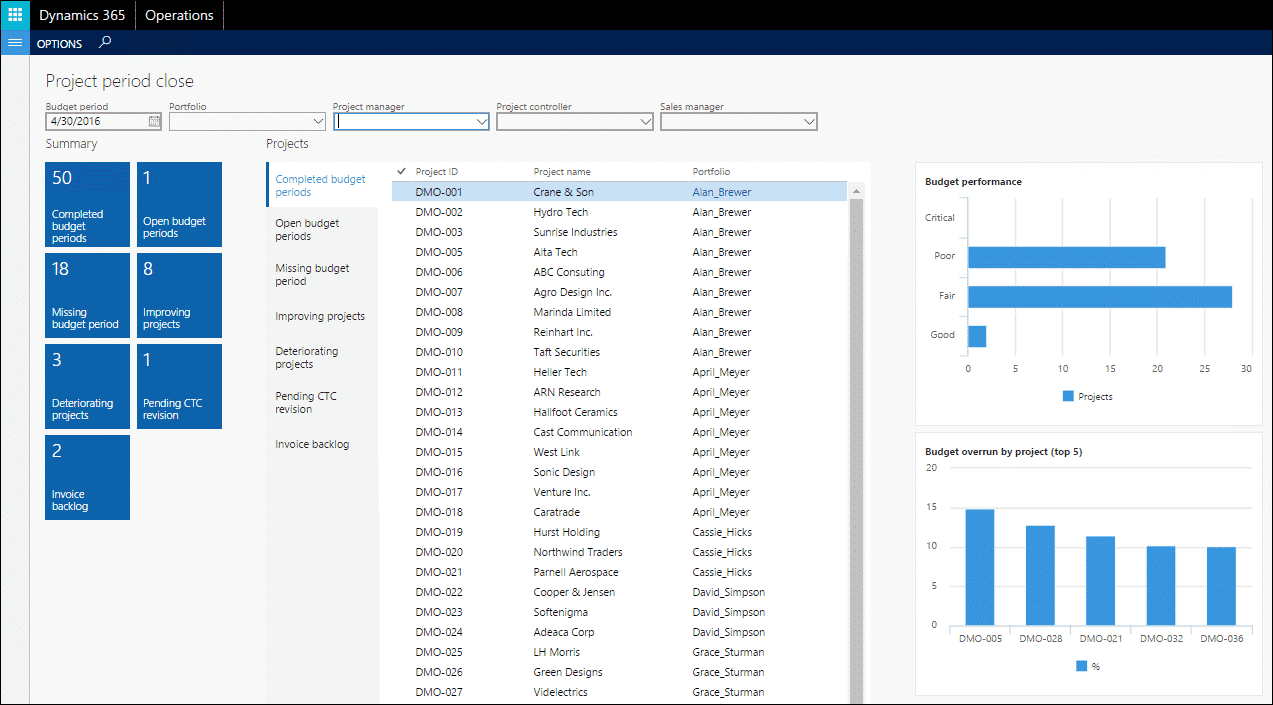Click the select-all checkmark column header
Viewport: 1273px width, 705px height.
[x=401, y=172]
